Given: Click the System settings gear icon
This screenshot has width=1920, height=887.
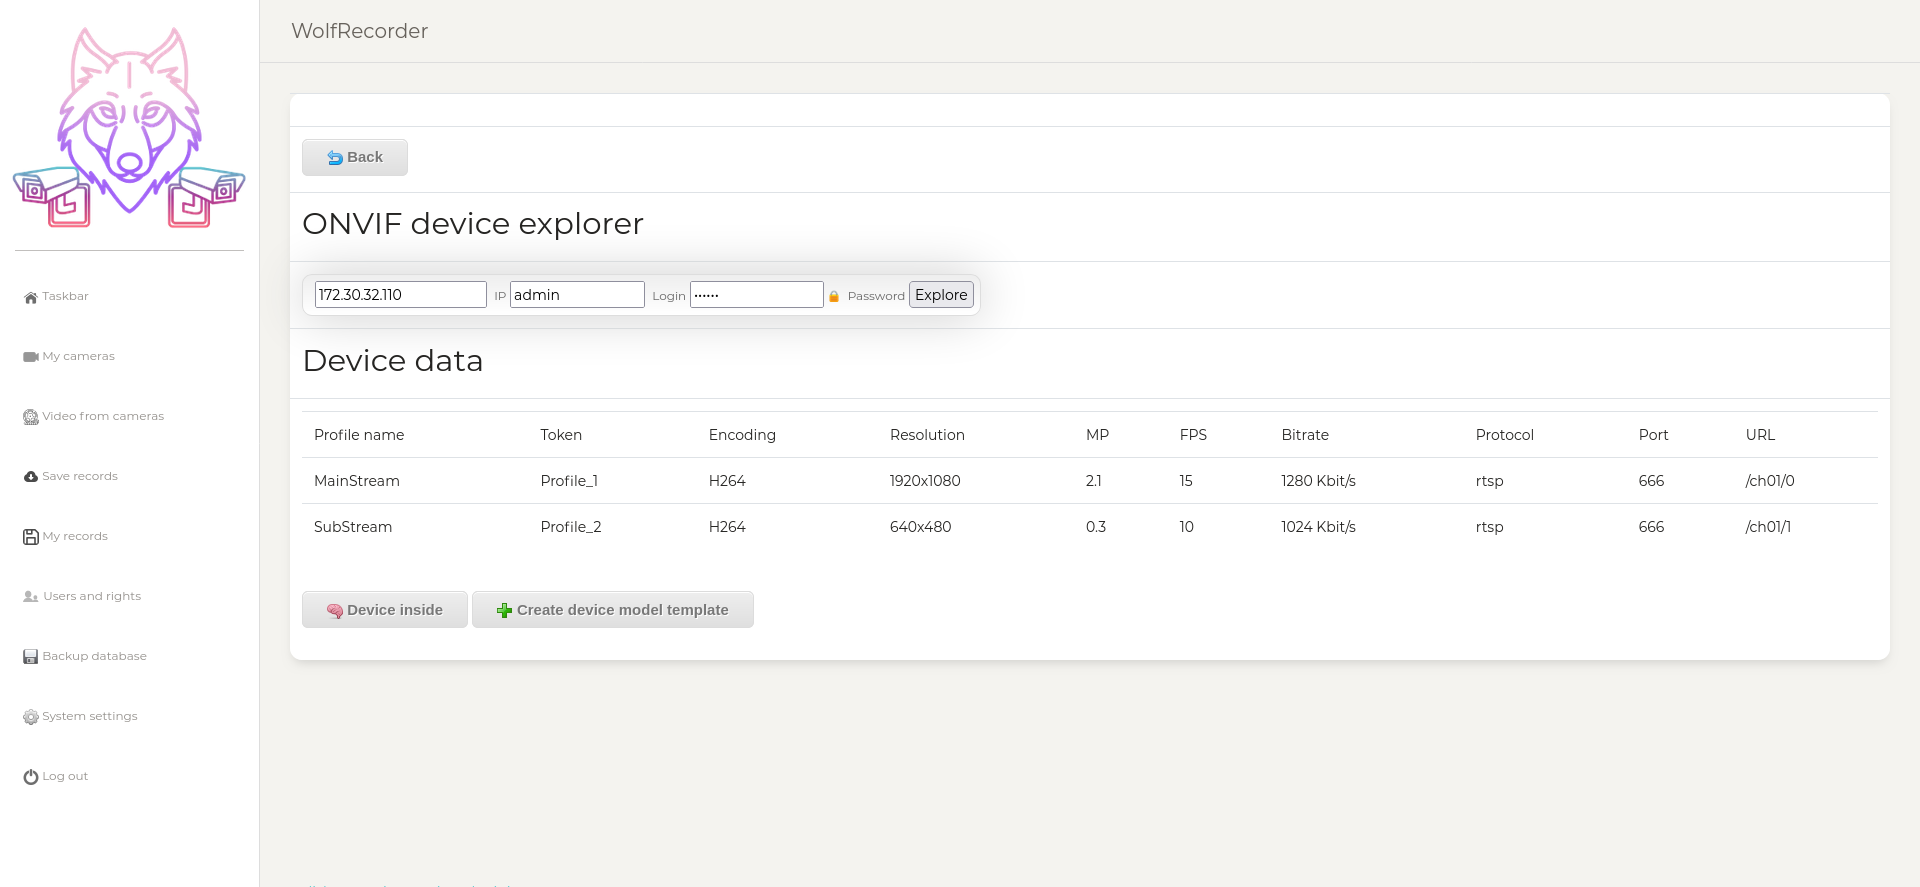Looking at the screenshot, I should pos(31,717).
